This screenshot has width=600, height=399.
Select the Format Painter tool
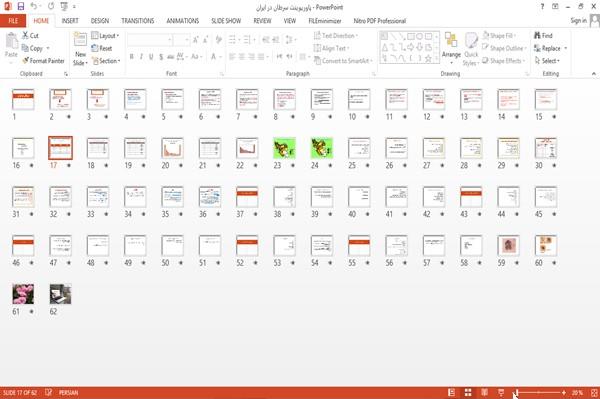point(44,61)
